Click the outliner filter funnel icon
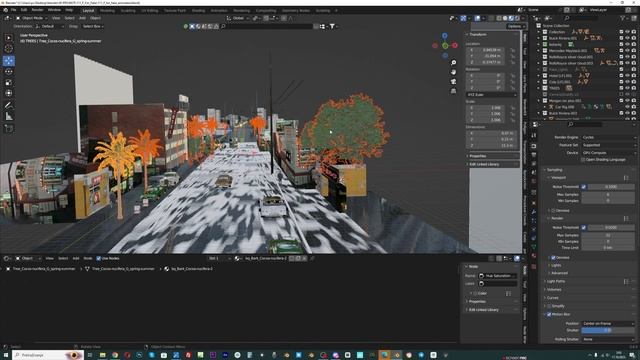 pyautogui.click(x=622, y=18)
